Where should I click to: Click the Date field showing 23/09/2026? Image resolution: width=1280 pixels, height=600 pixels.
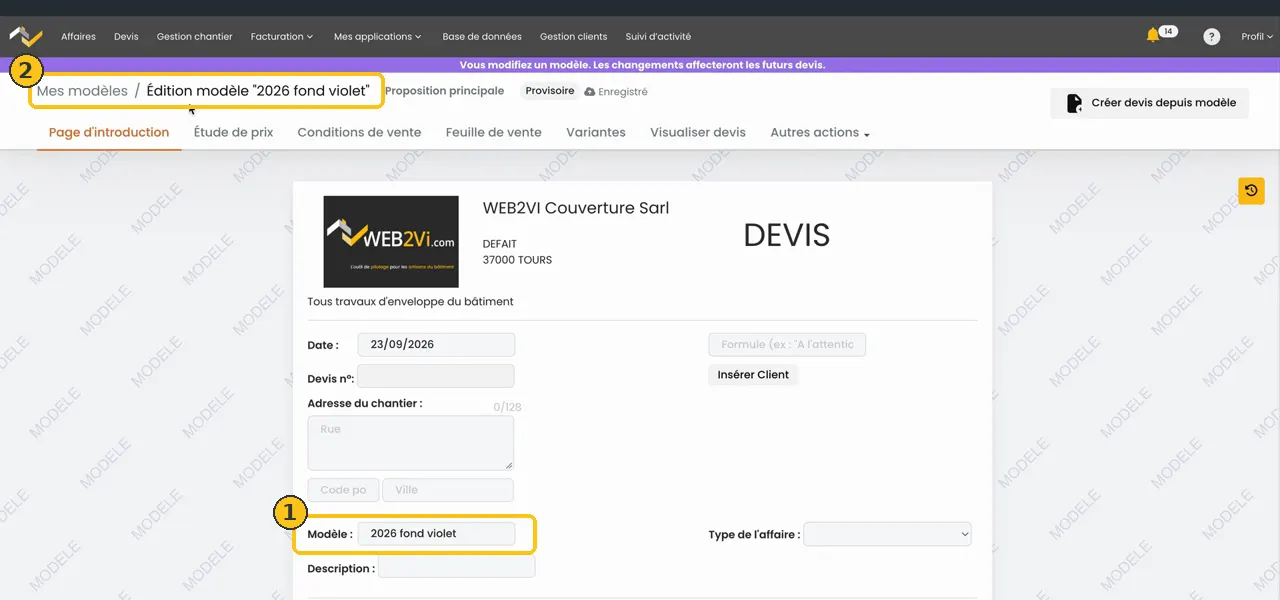(x=436, y=345)
